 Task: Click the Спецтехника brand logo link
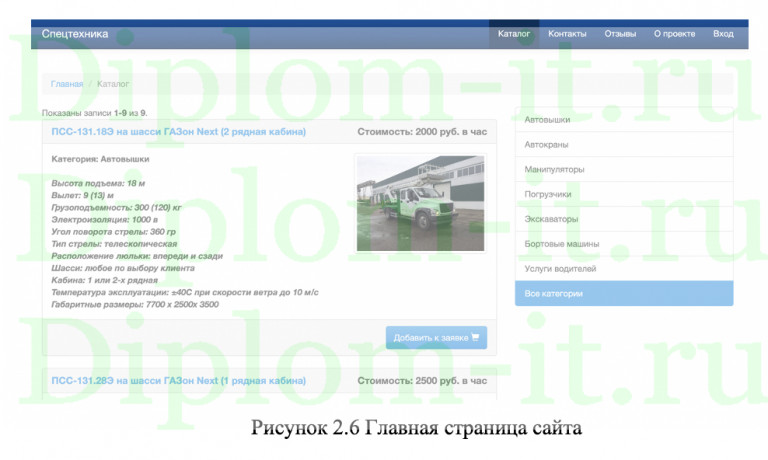(x=75, y=34)
